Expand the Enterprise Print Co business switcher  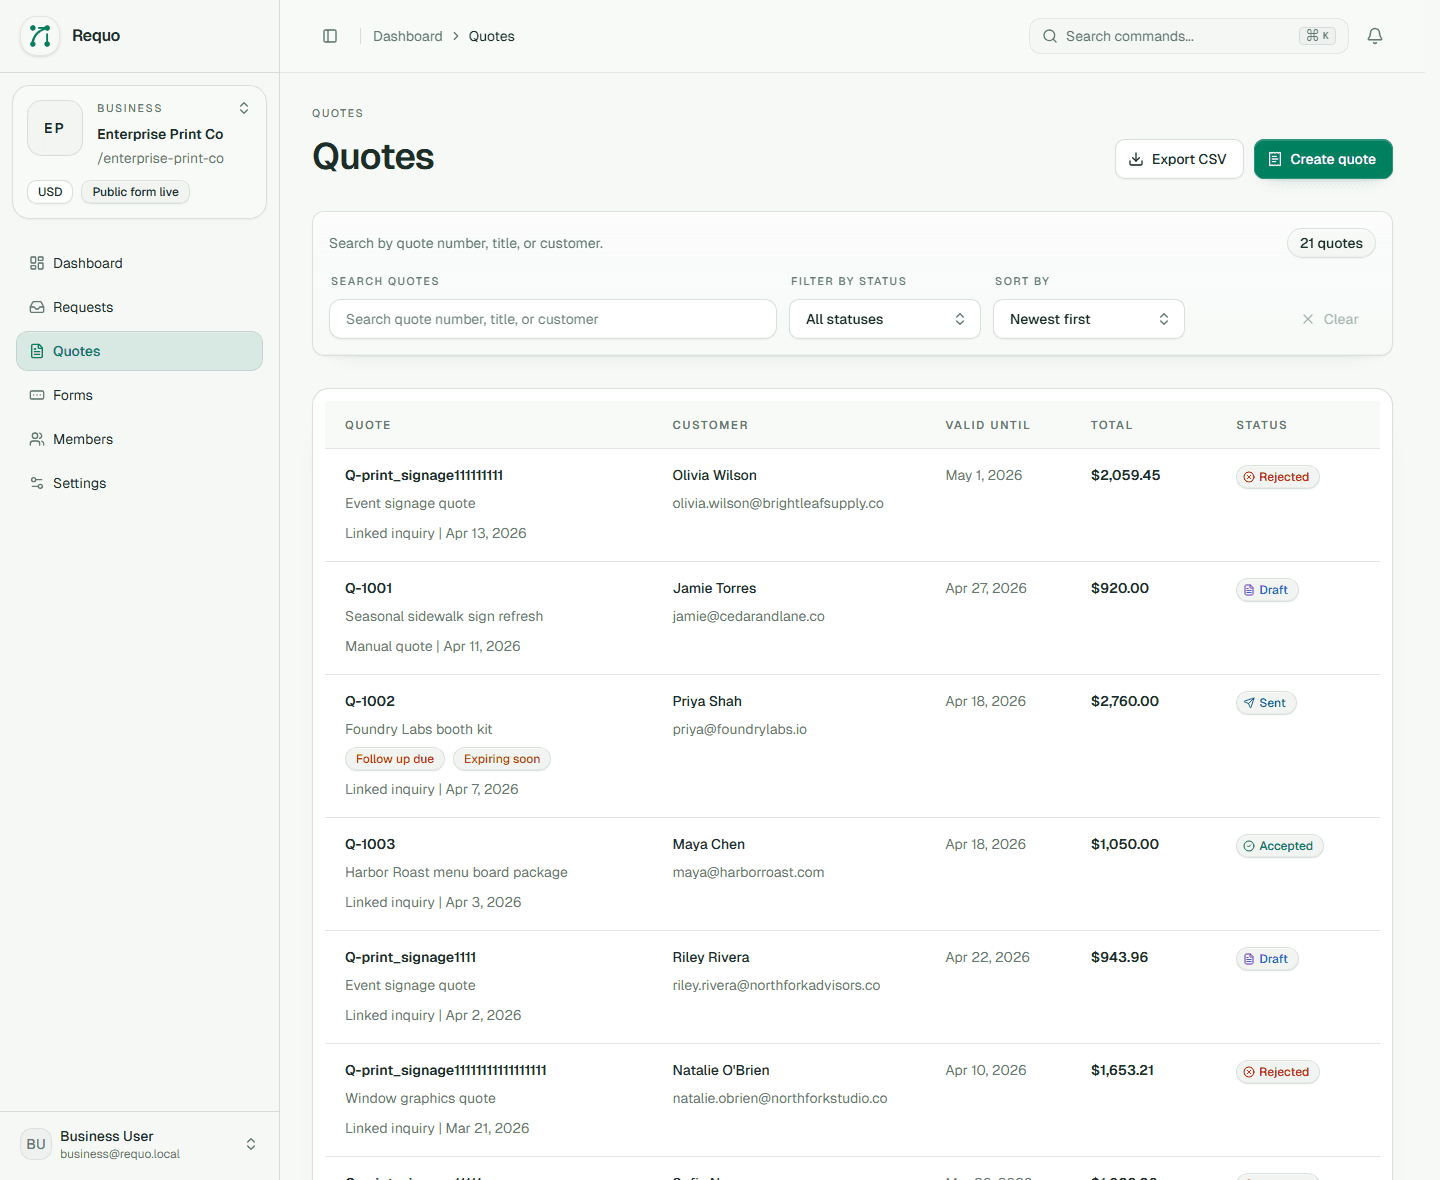pyautogui.click(x=243, y=107)
